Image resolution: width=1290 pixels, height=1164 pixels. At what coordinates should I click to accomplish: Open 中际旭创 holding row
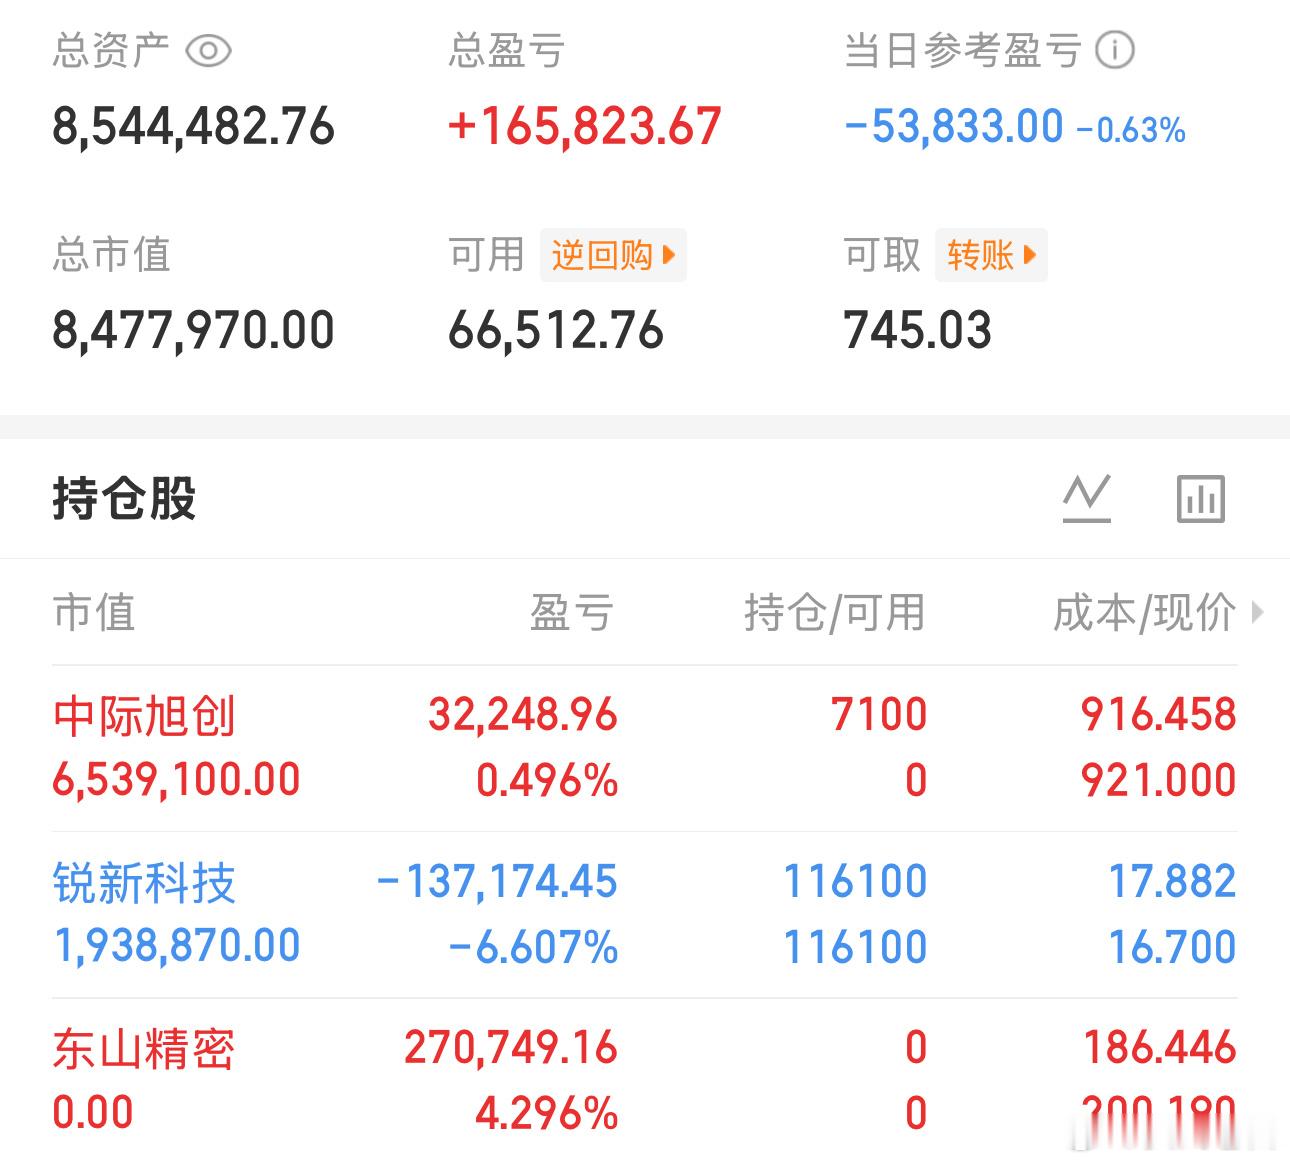[645, 748]
